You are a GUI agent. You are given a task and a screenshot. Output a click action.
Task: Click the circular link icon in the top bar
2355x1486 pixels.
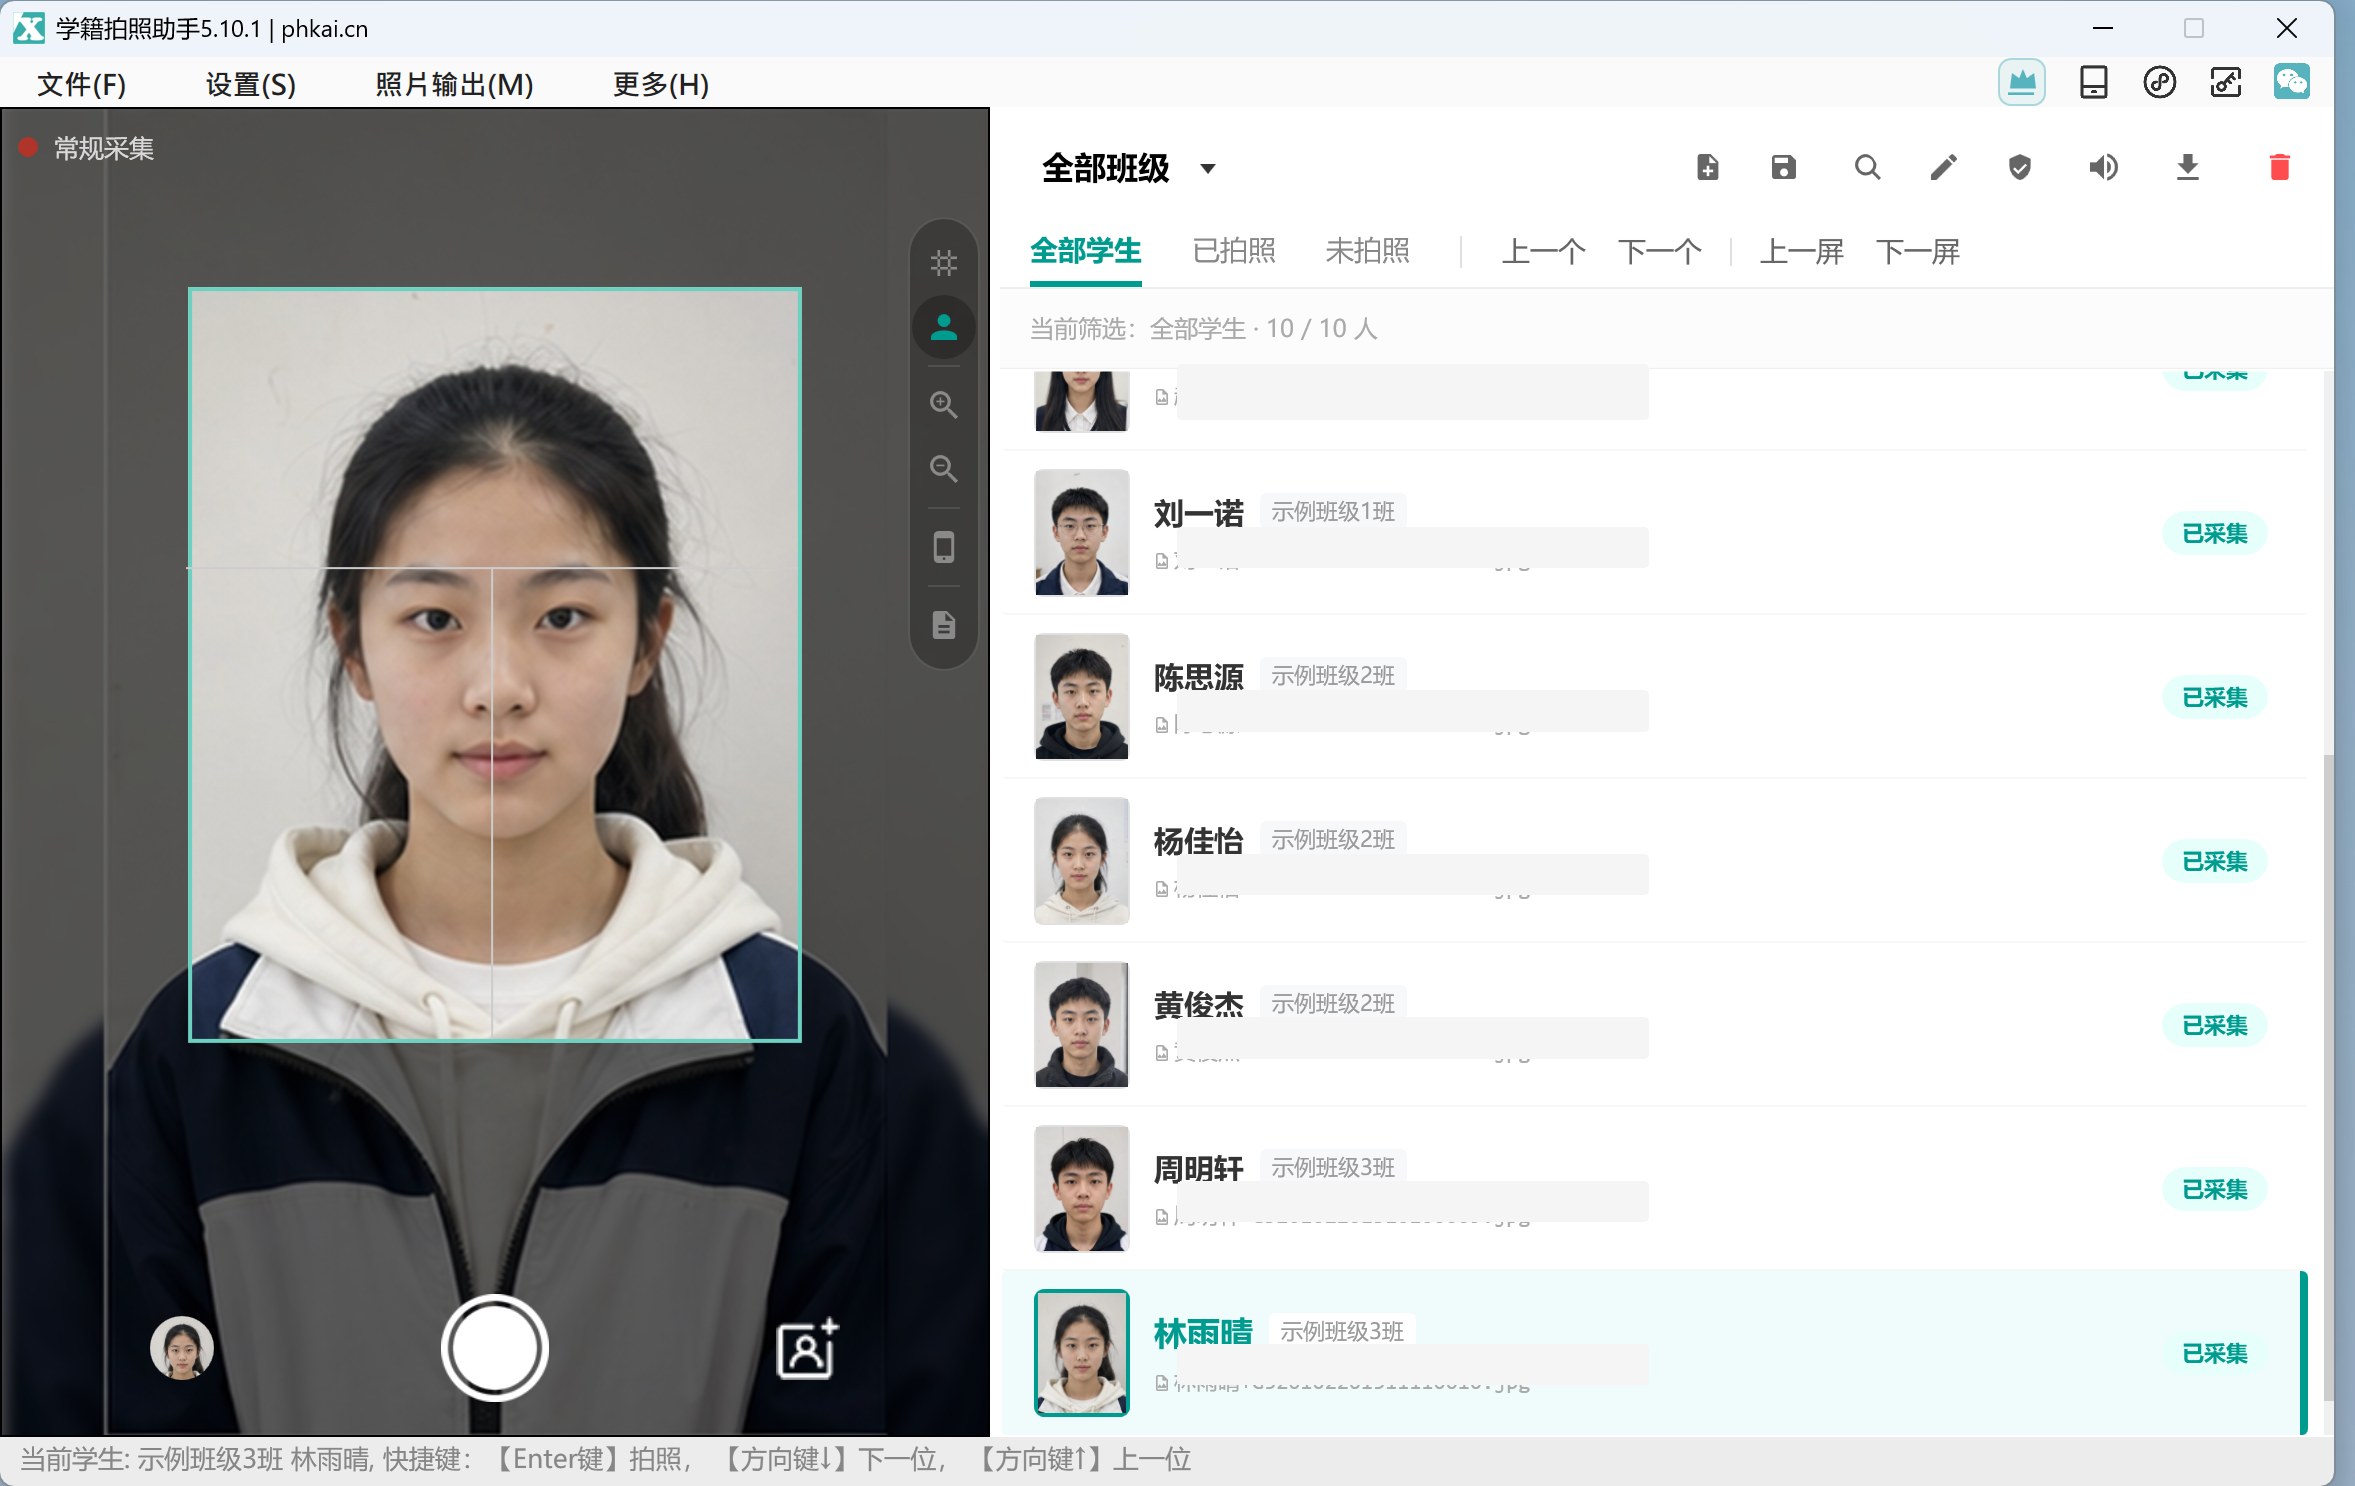2159,83
